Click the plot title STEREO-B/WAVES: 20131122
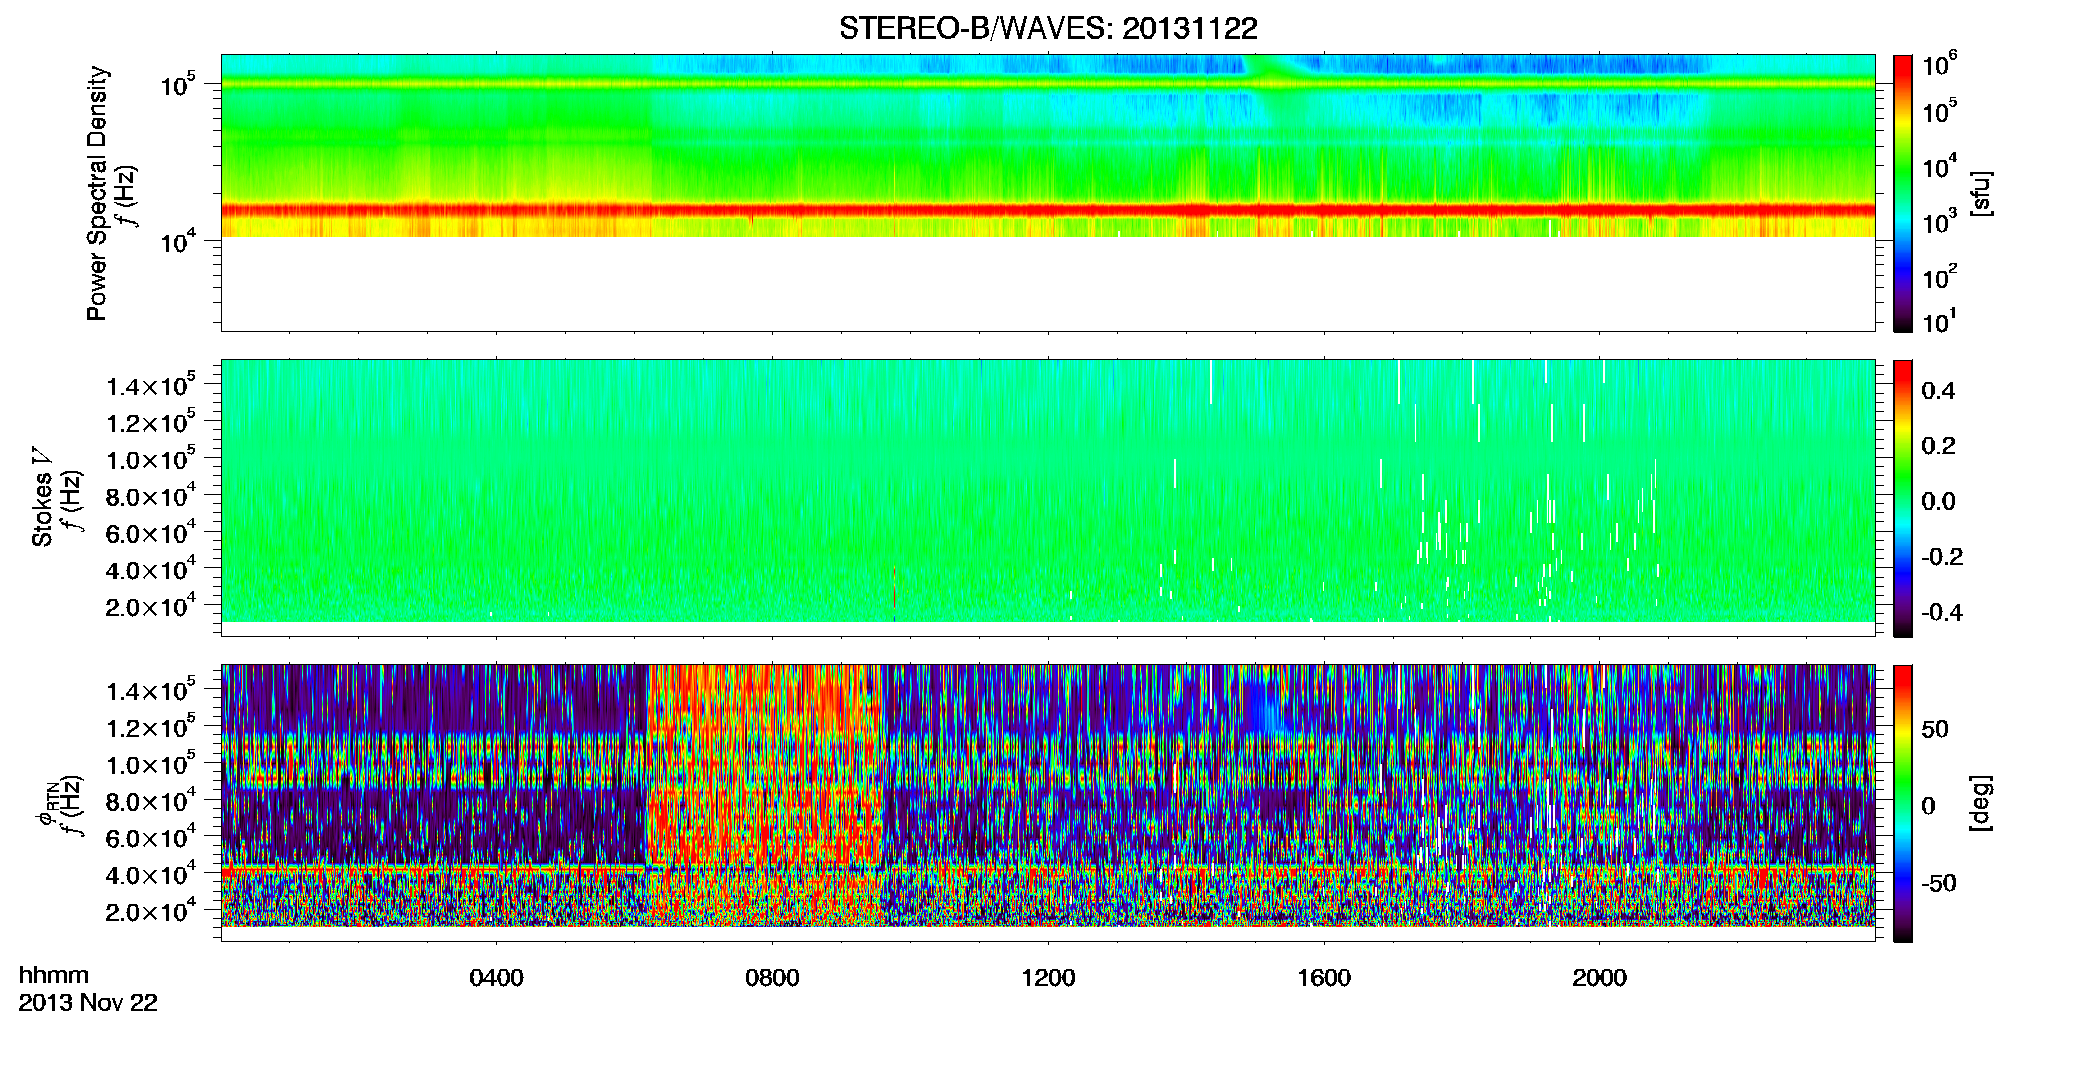The width and height of the screenshot is (2096, 1080). [x=1047, y=29]
